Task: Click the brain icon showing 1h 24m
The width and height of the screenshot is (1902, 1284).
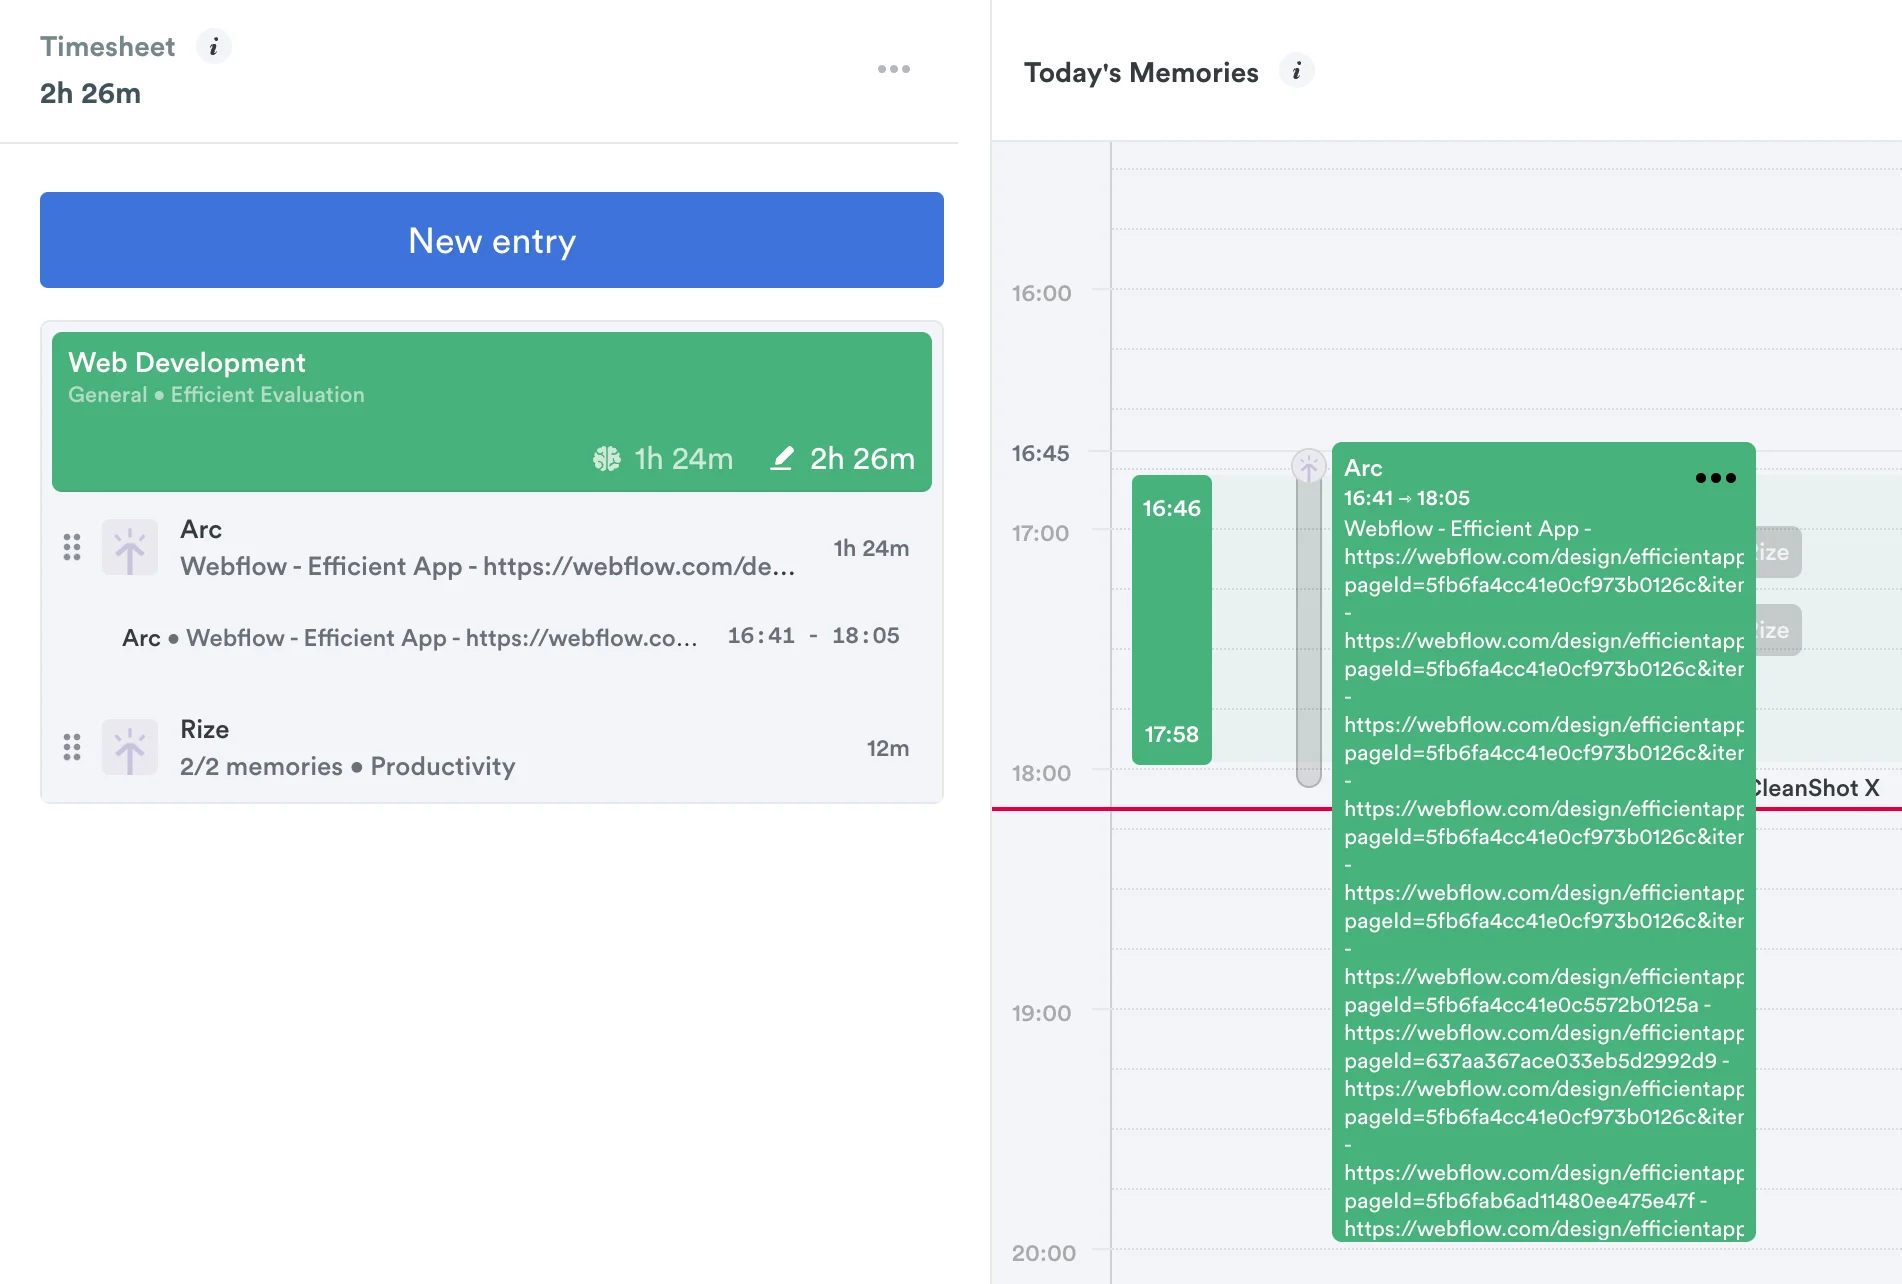Action: coord(606,458)
